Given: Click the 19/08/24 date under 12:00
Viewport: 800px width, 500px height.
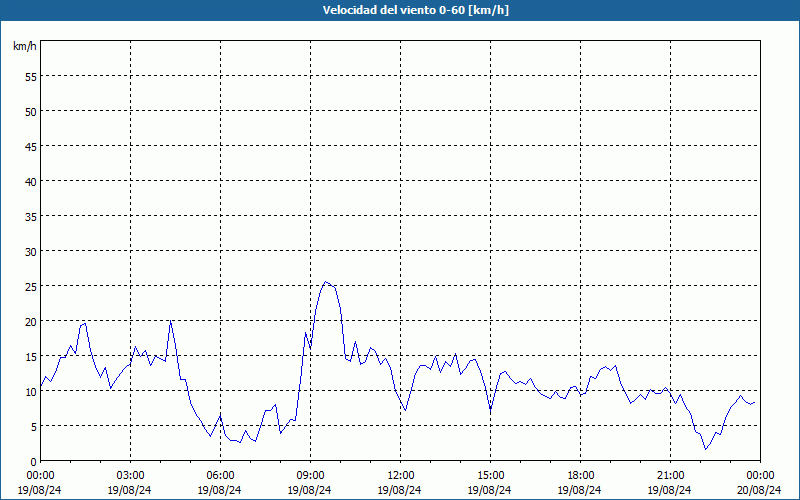Looking at the screenshot, I should click(x=399, y=490).
